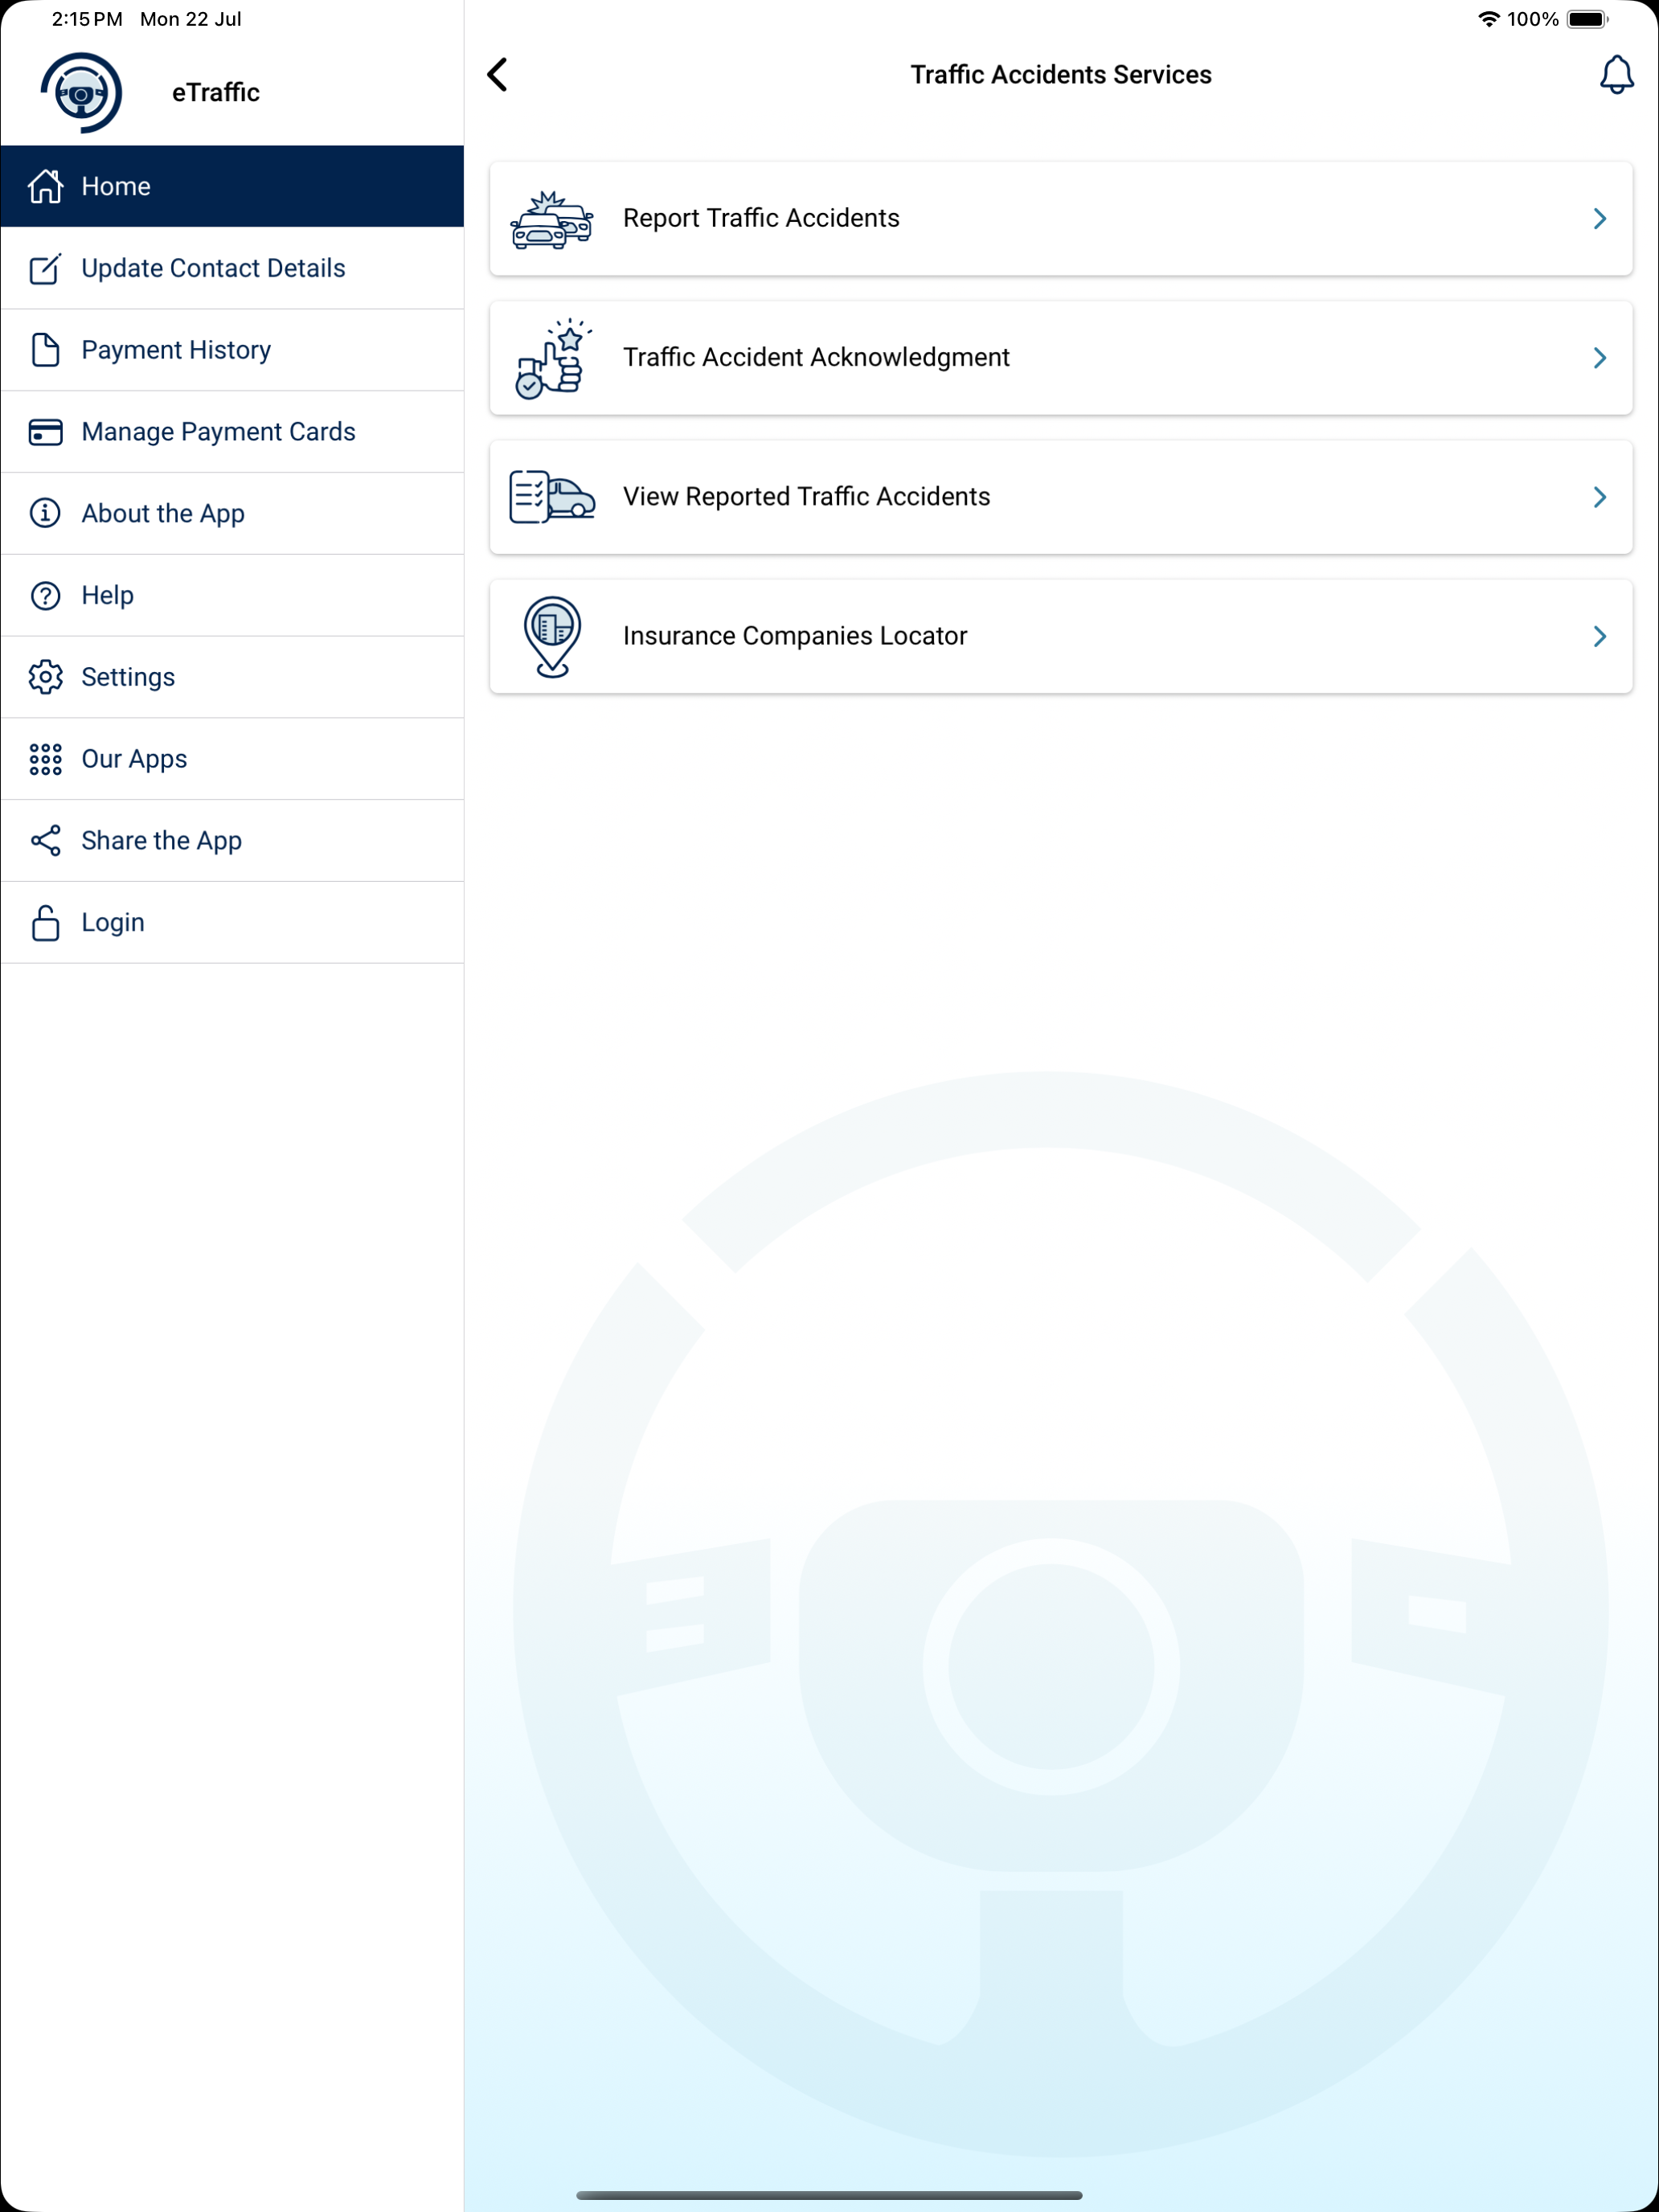Expand Insurance Companies Locator chevron
Image resolution: width=1659 pixels, height=2212 pixels.
pos(1599,637)
